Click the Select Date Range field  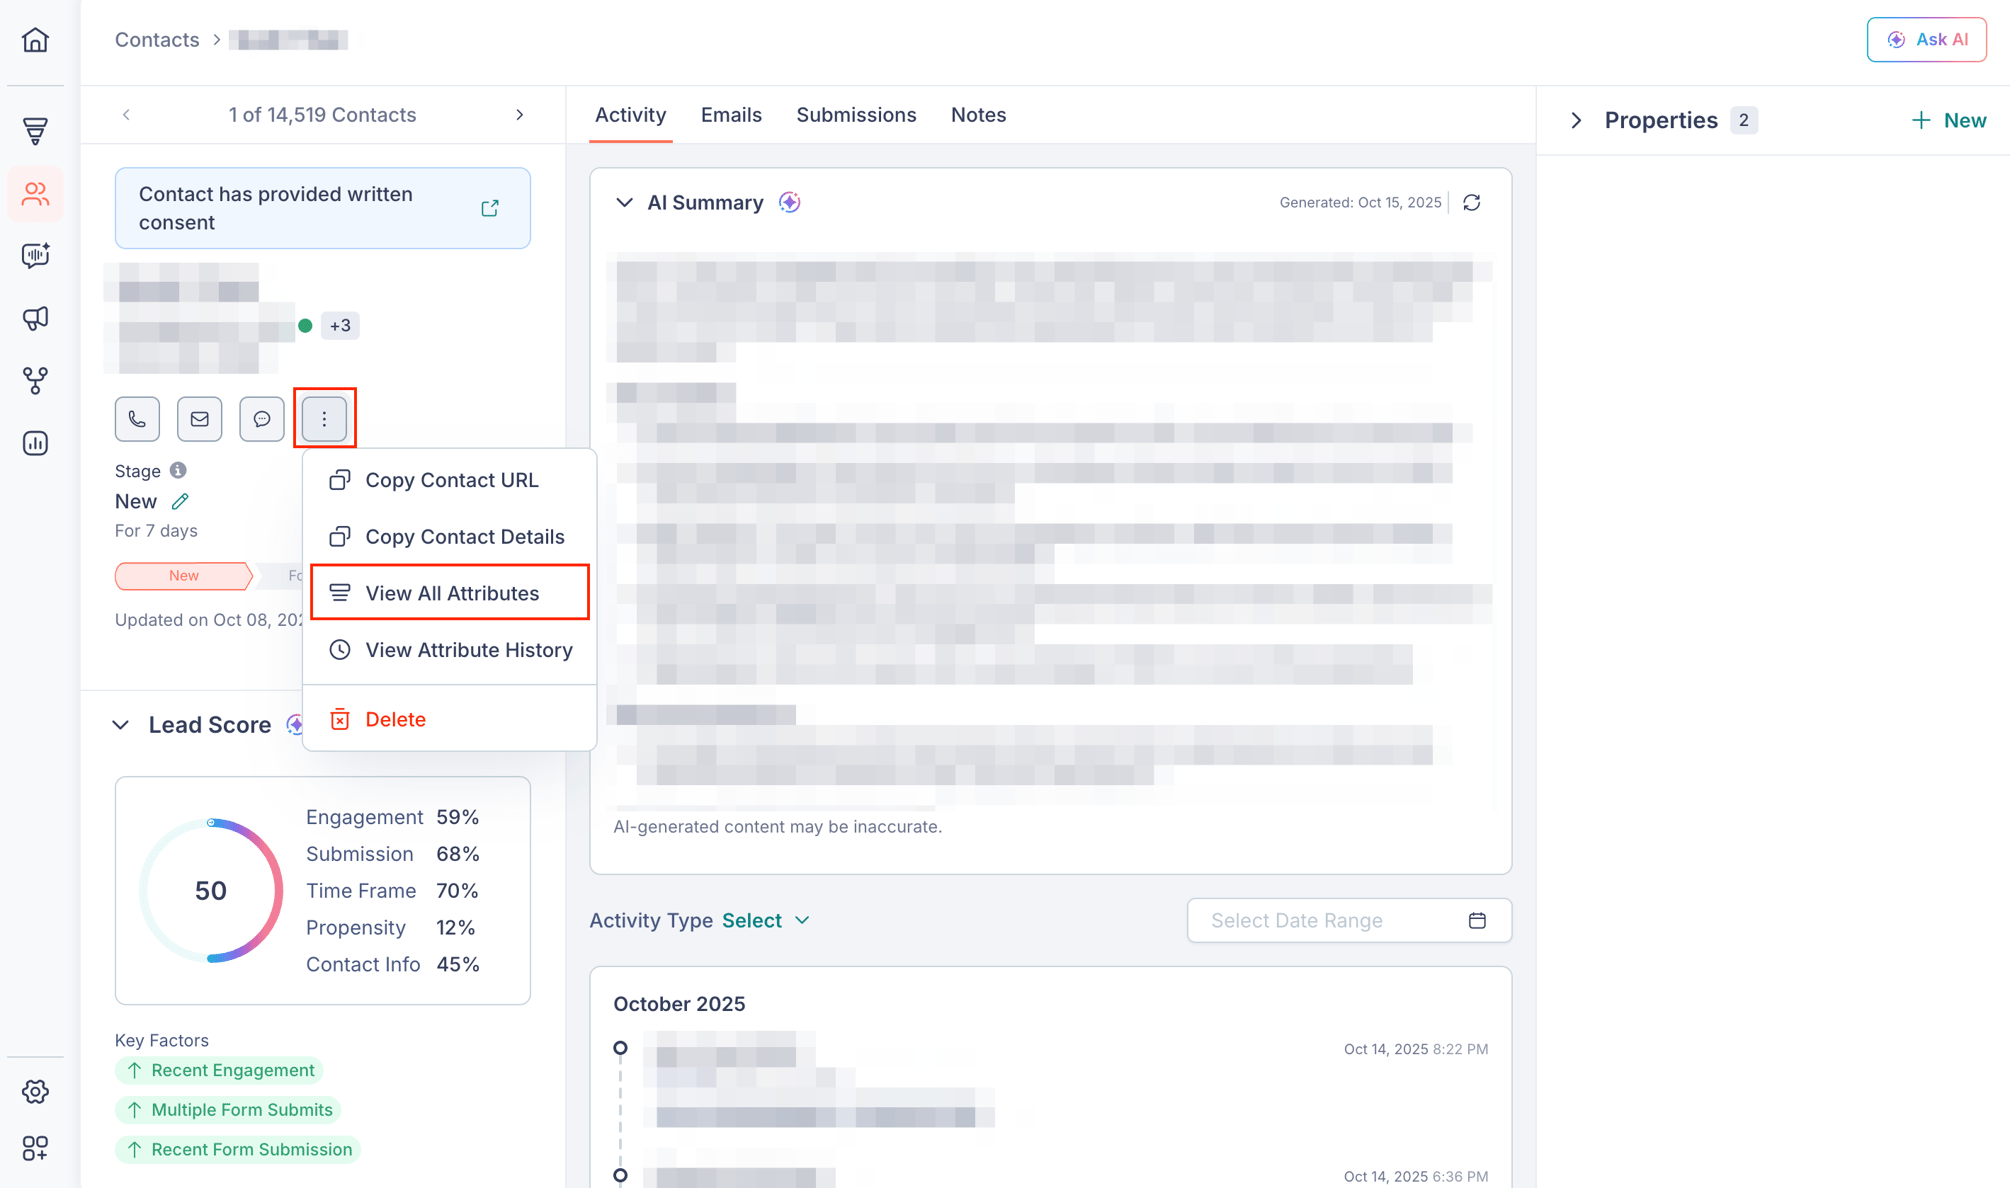point(1349,920)
